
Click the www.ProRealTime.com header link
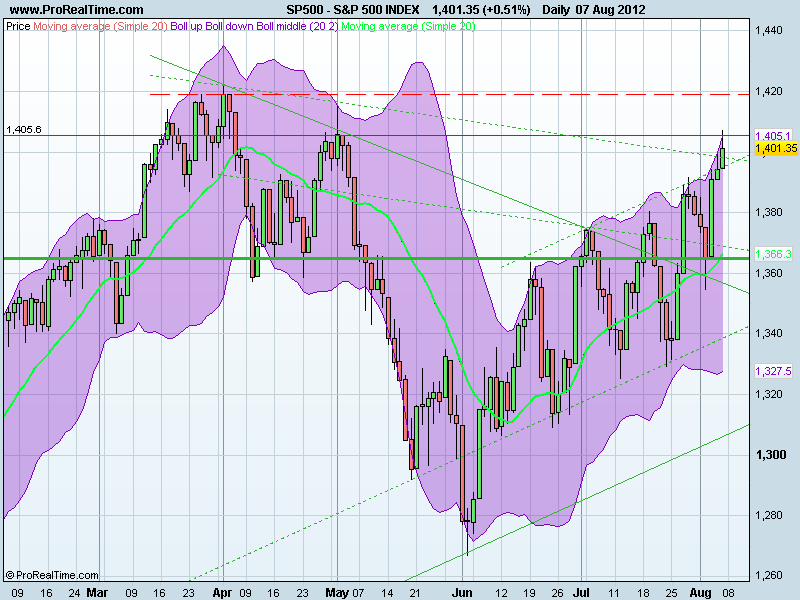(x=77, y=10)
